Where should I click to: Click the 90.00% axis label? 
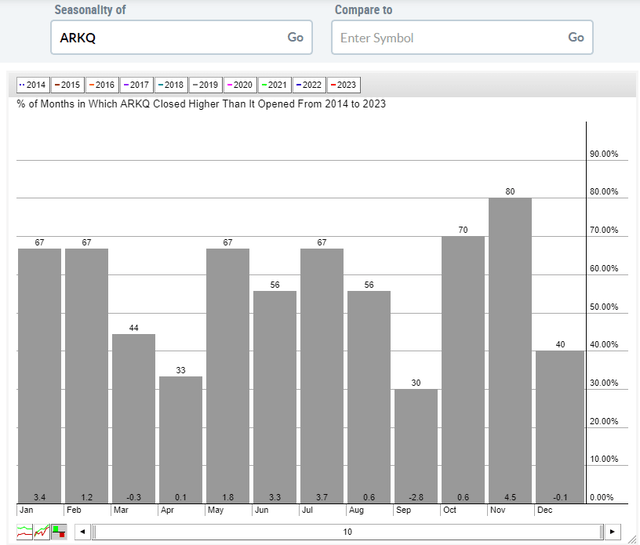[x=604, y=154]
